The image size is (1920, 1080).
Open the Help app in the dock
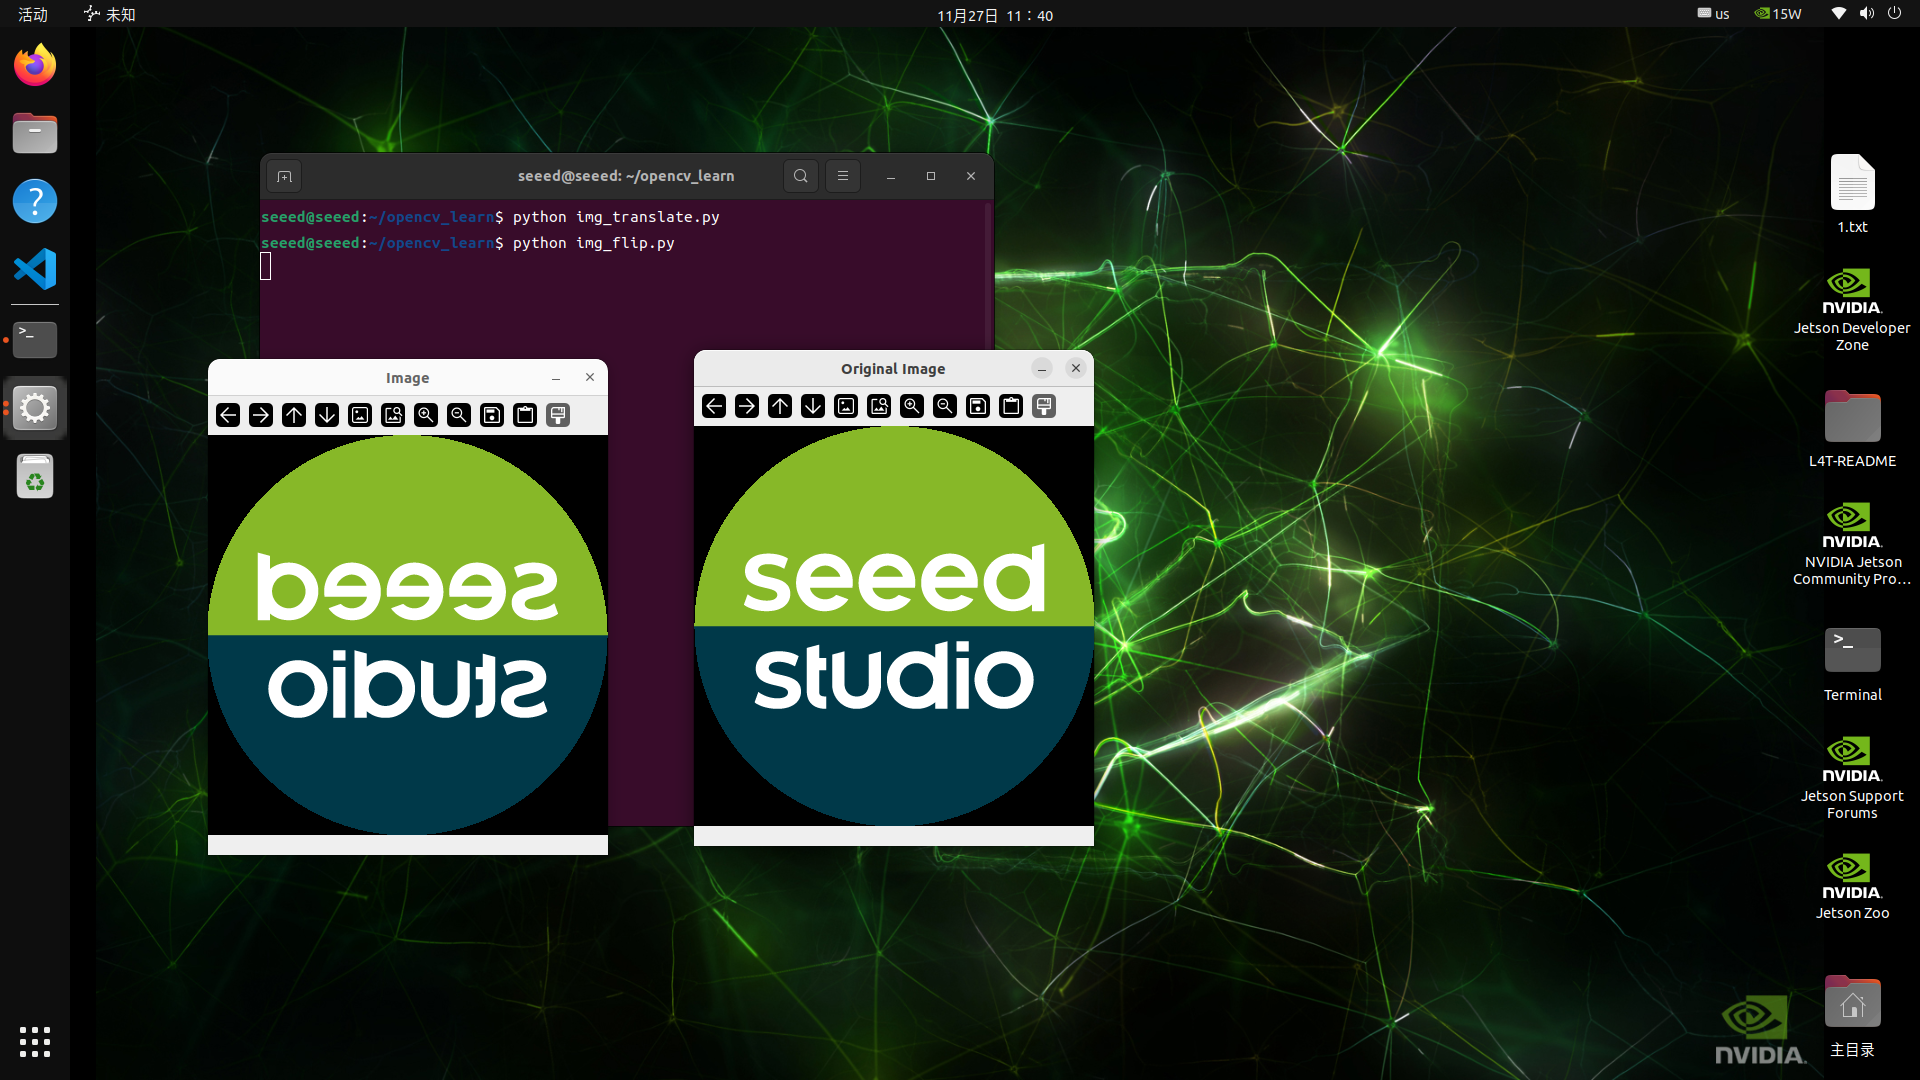pos(35,201)
